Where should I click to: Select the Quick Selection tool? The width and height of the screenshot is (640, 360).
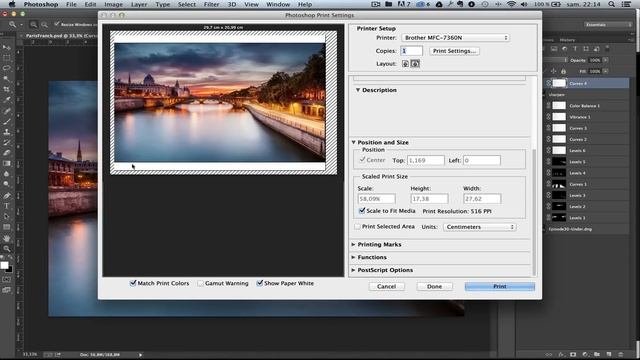pyautogui.click(x=7, y=79)
